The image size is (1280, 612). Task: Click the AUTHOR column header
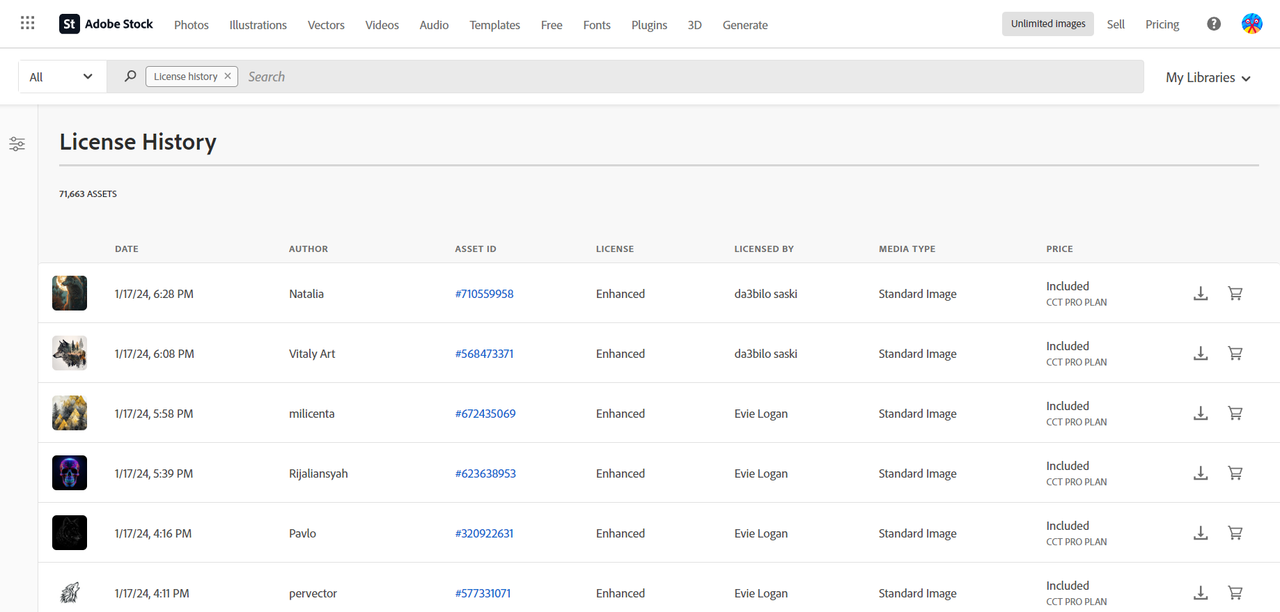coord(308,249)
